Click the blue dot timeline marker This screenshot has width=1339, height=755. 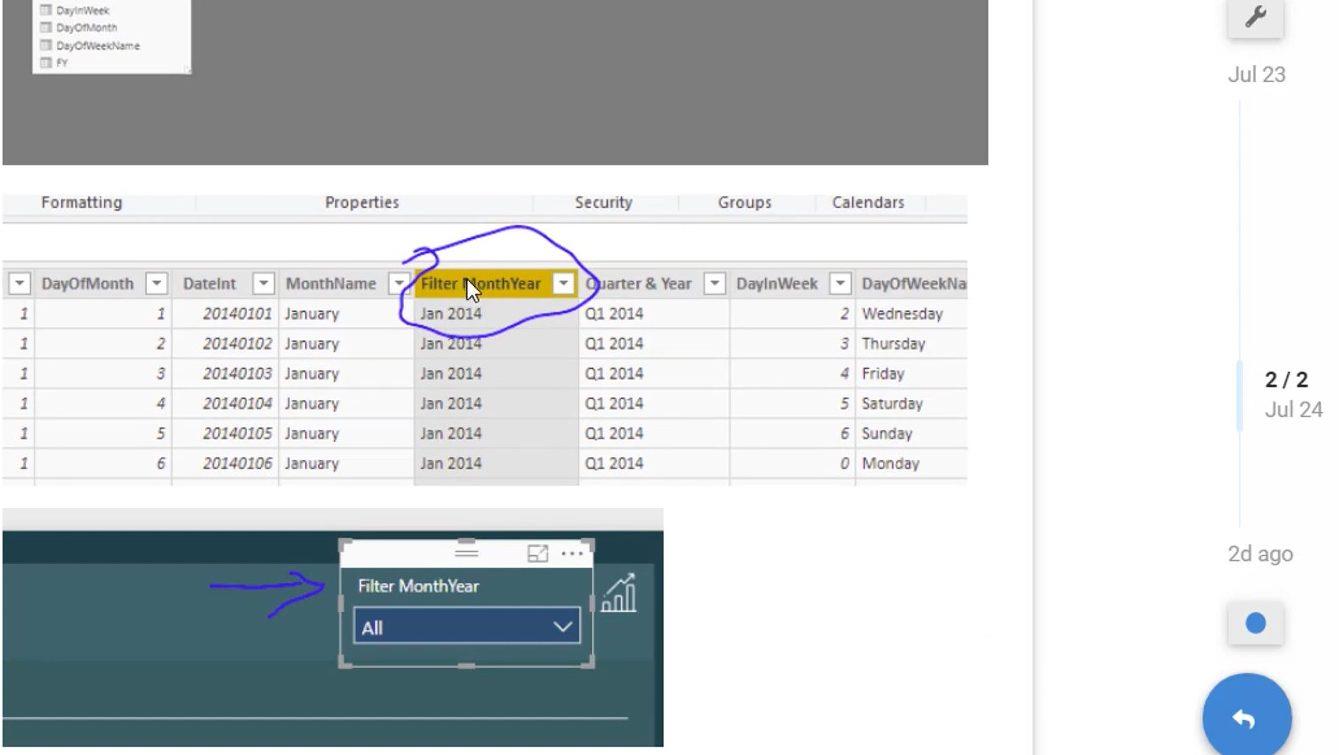tap(1255, 624)
